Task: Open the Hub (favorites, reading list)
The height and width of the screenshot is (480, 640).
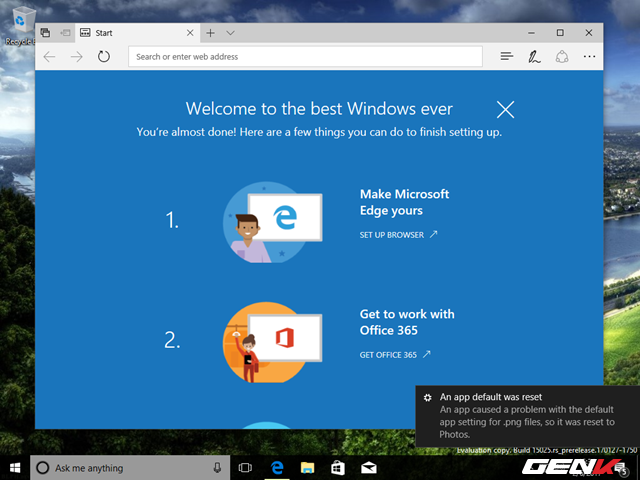Action: pos(507,56)
